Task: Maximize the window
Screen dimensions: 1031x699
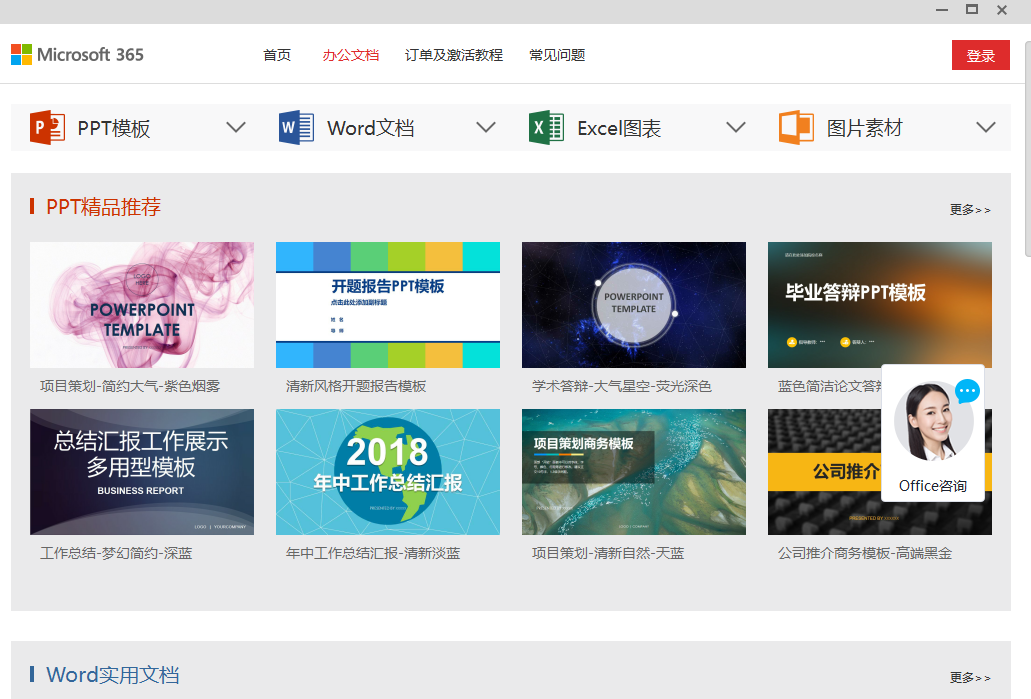Action: click(971, 9)
